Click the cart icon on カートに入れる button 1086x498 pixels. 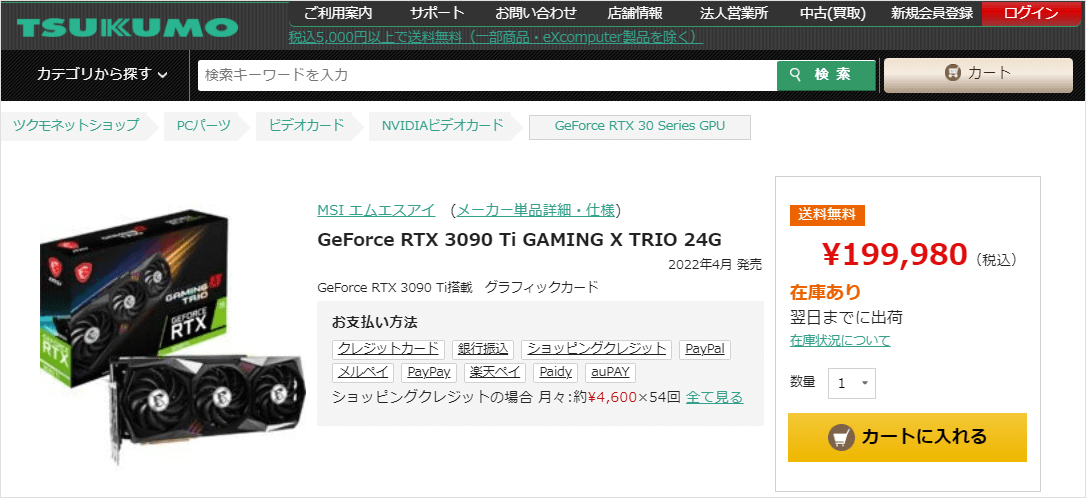[x=842, y=436]
